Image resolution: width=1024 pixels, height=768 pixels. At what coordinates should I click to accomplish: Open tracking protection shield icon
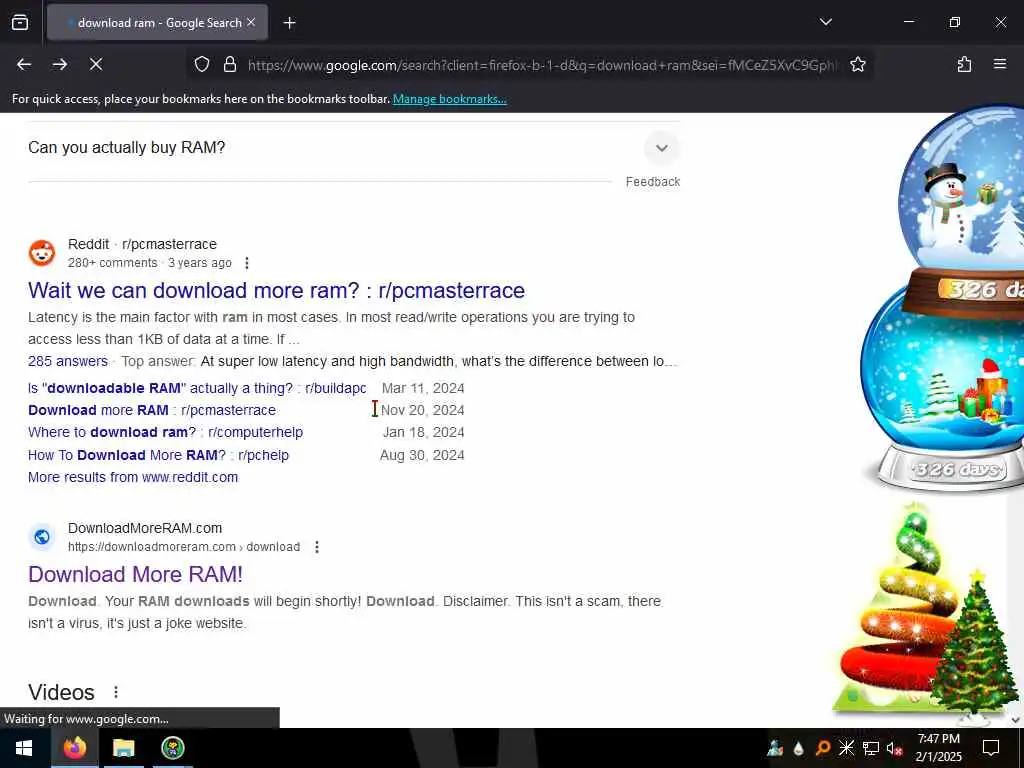[202, 64]
